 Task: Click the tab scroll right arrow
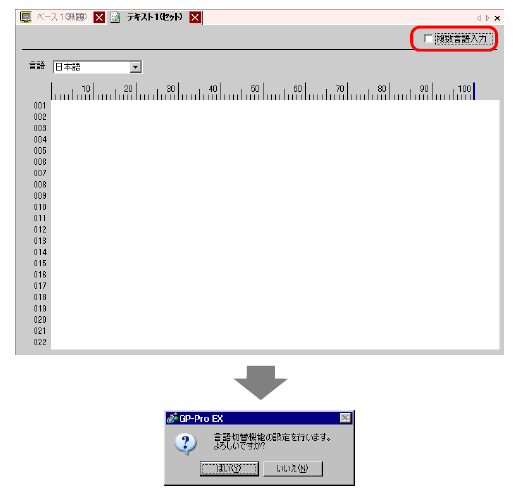tap(488, 18)
